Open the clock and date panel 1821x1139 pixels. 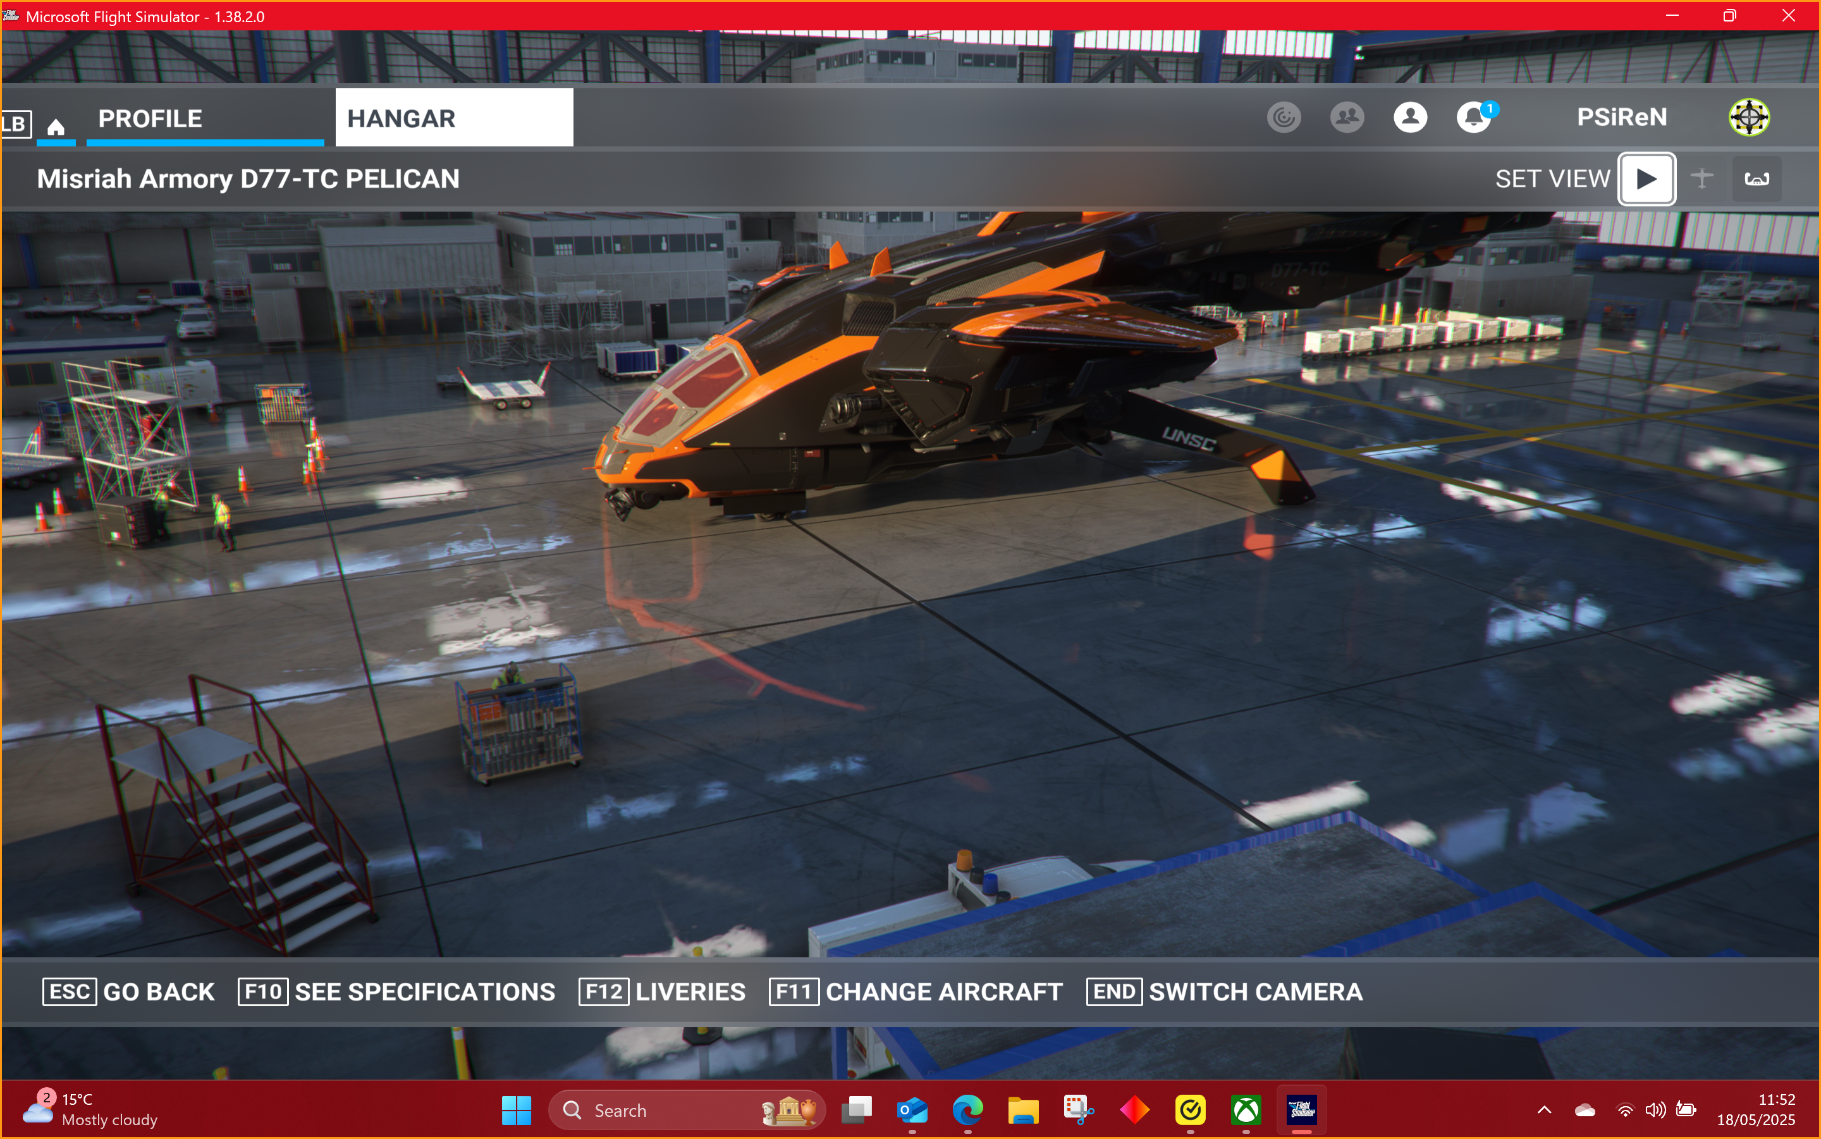[1756, 1110]
